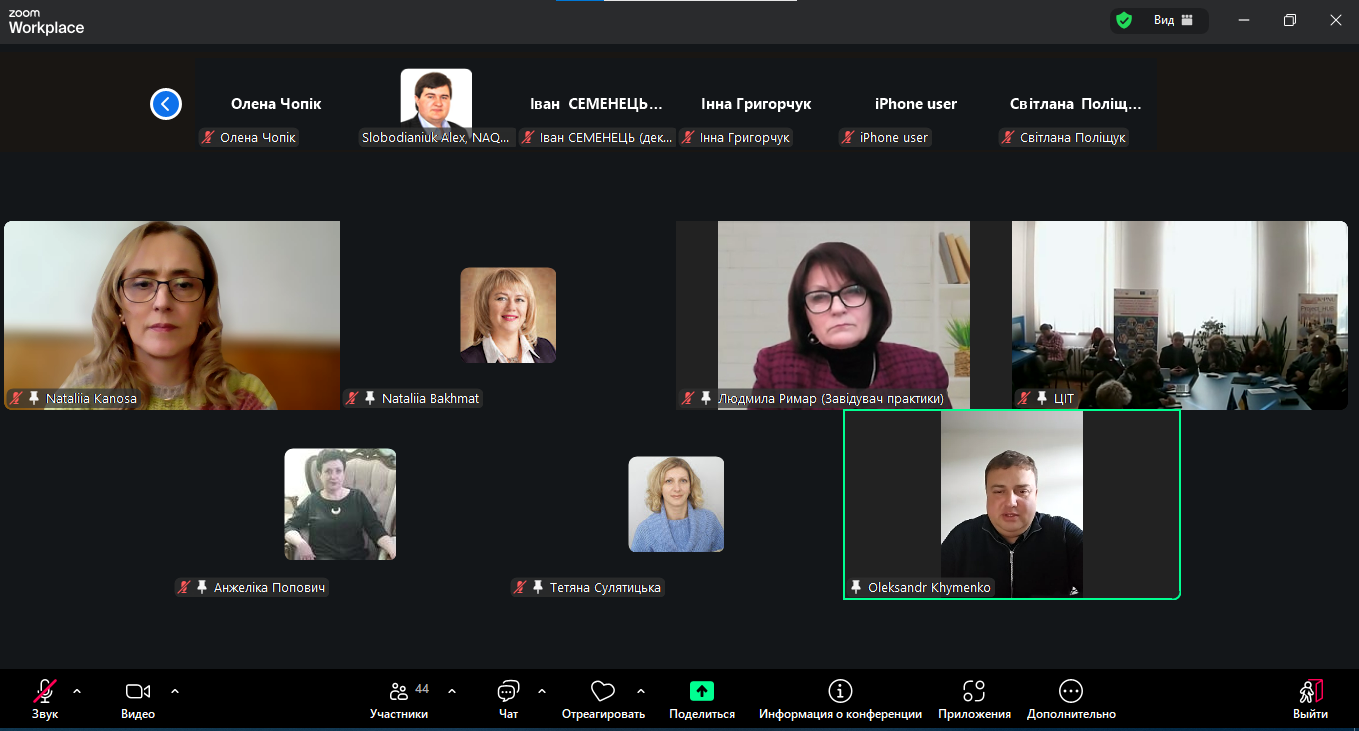Open the Вид view layout menu
The width and height of the screenshot is (1359, 731).
[x=1173, y=20]
